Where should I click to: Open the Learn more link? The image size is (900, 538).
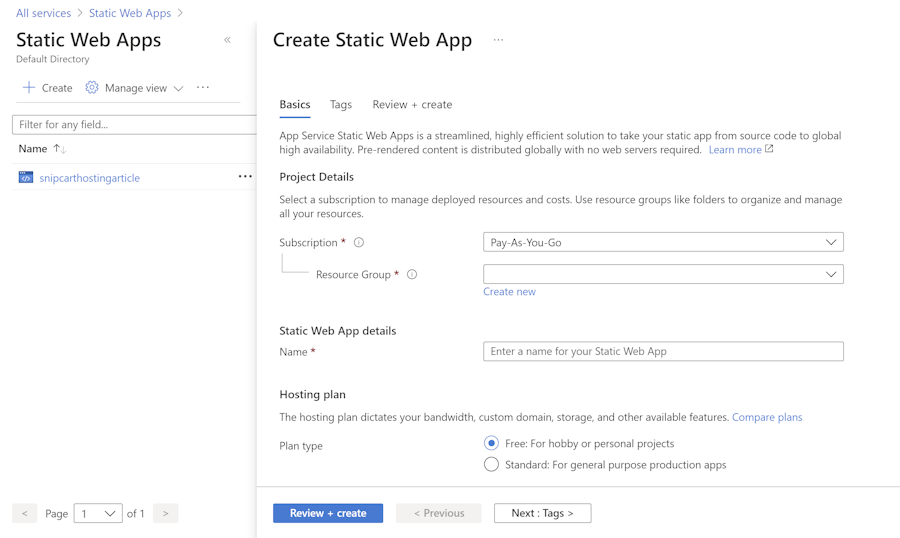tap(735, 149)
